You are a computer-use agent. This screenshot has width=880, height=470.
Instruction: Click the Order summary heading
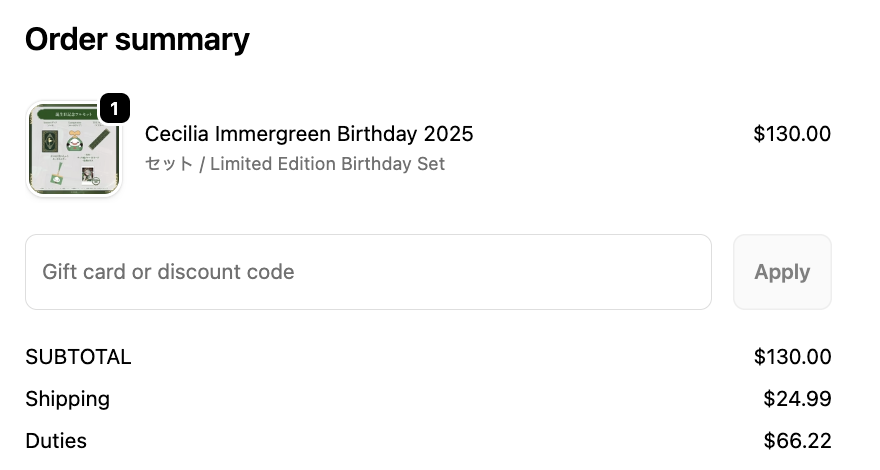coord(137,39)
